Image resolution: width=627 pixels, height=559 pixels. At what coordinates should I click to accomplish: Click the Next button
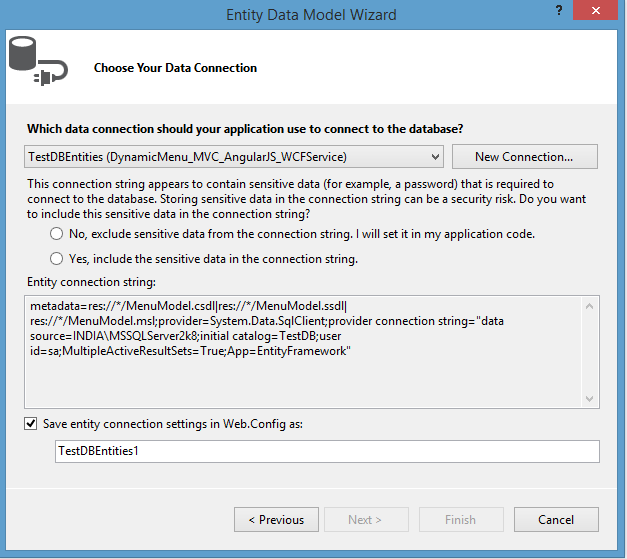(x=365, y=520)
